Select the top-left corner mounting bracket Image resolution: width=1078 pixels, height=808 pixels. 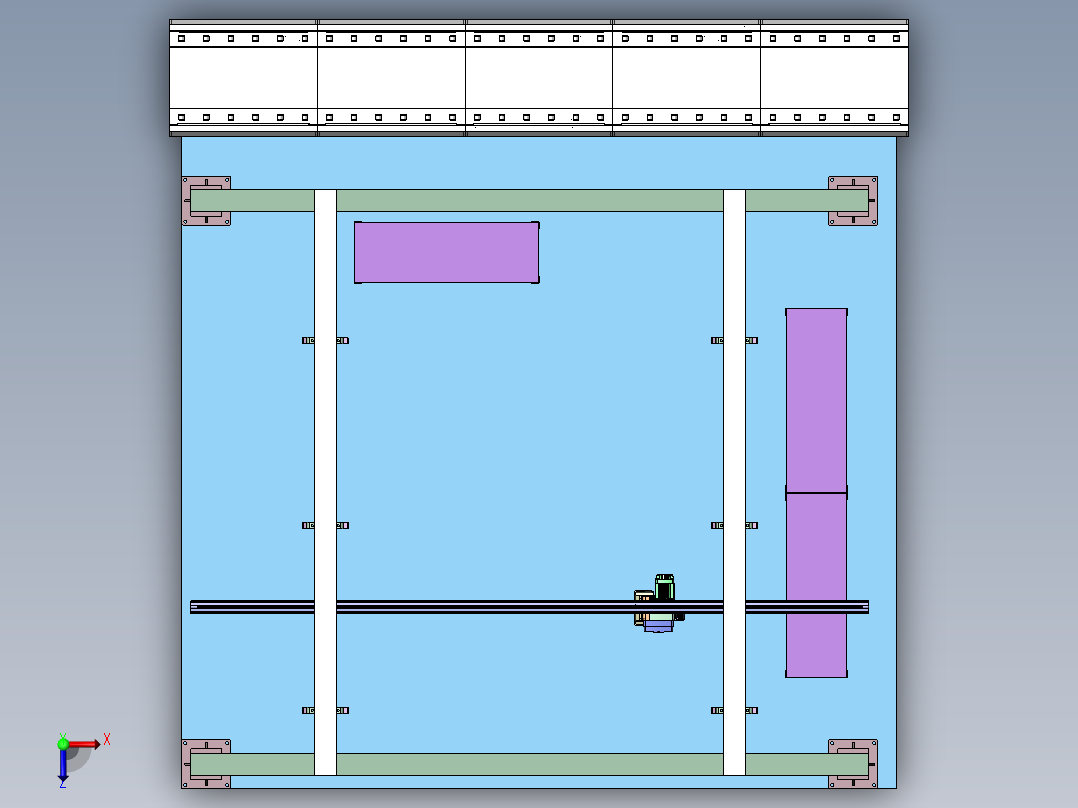tap(206, 201)
